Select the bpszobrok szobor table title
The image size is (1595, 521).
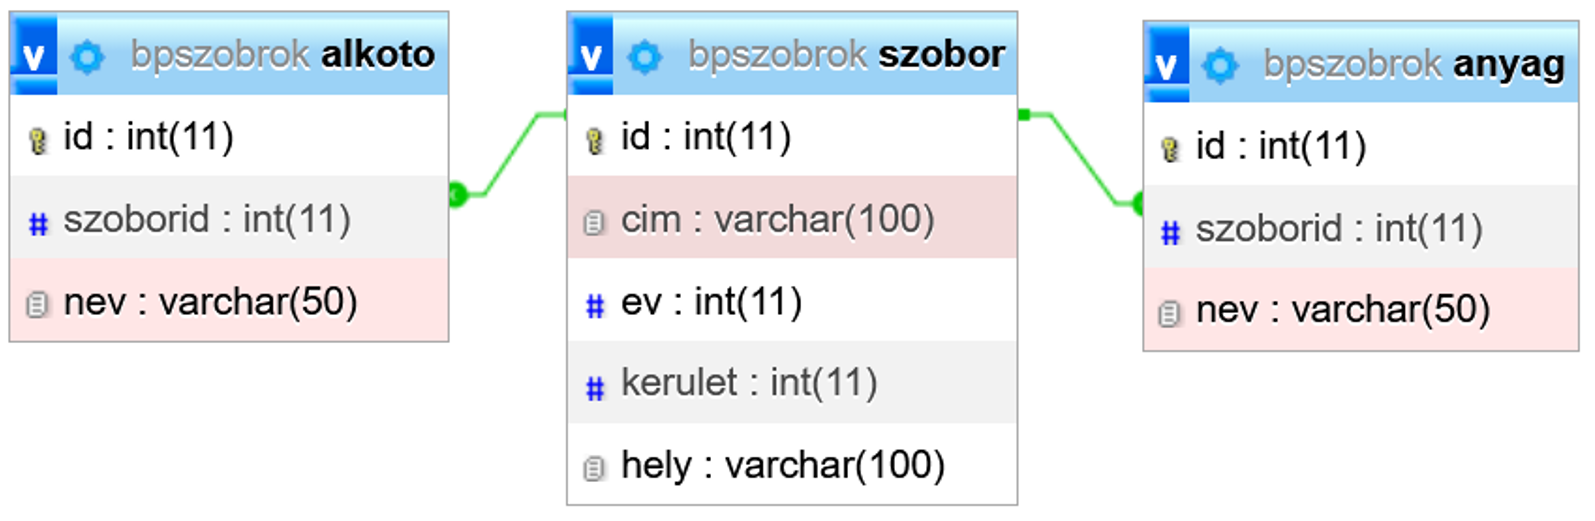coord(845,55)
